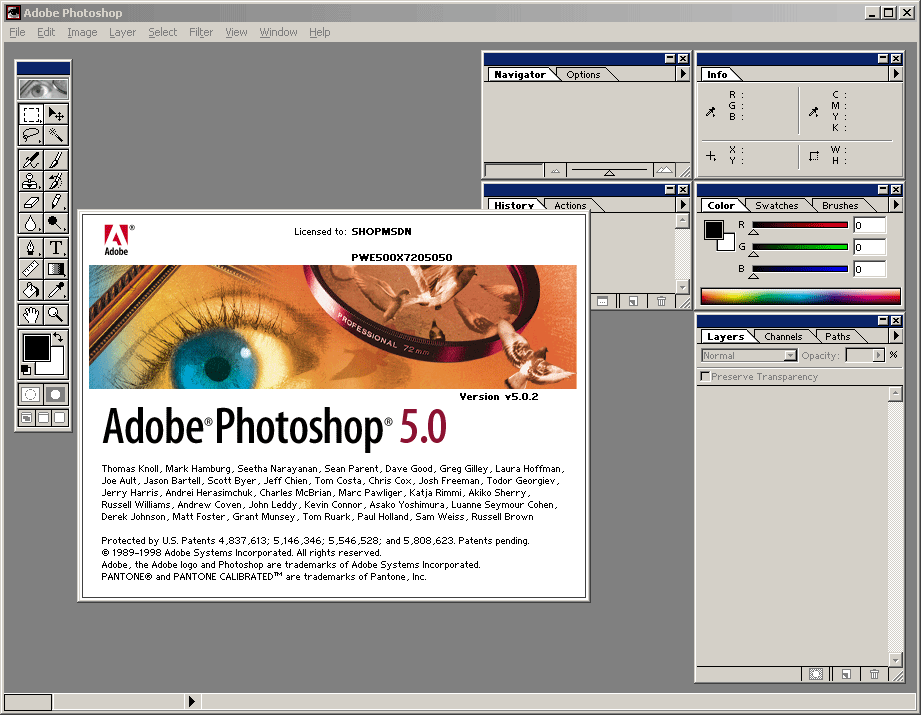This screenshot has height=715, width=921.
Task: Switch to Standard Screen mode
Action: 26,418
